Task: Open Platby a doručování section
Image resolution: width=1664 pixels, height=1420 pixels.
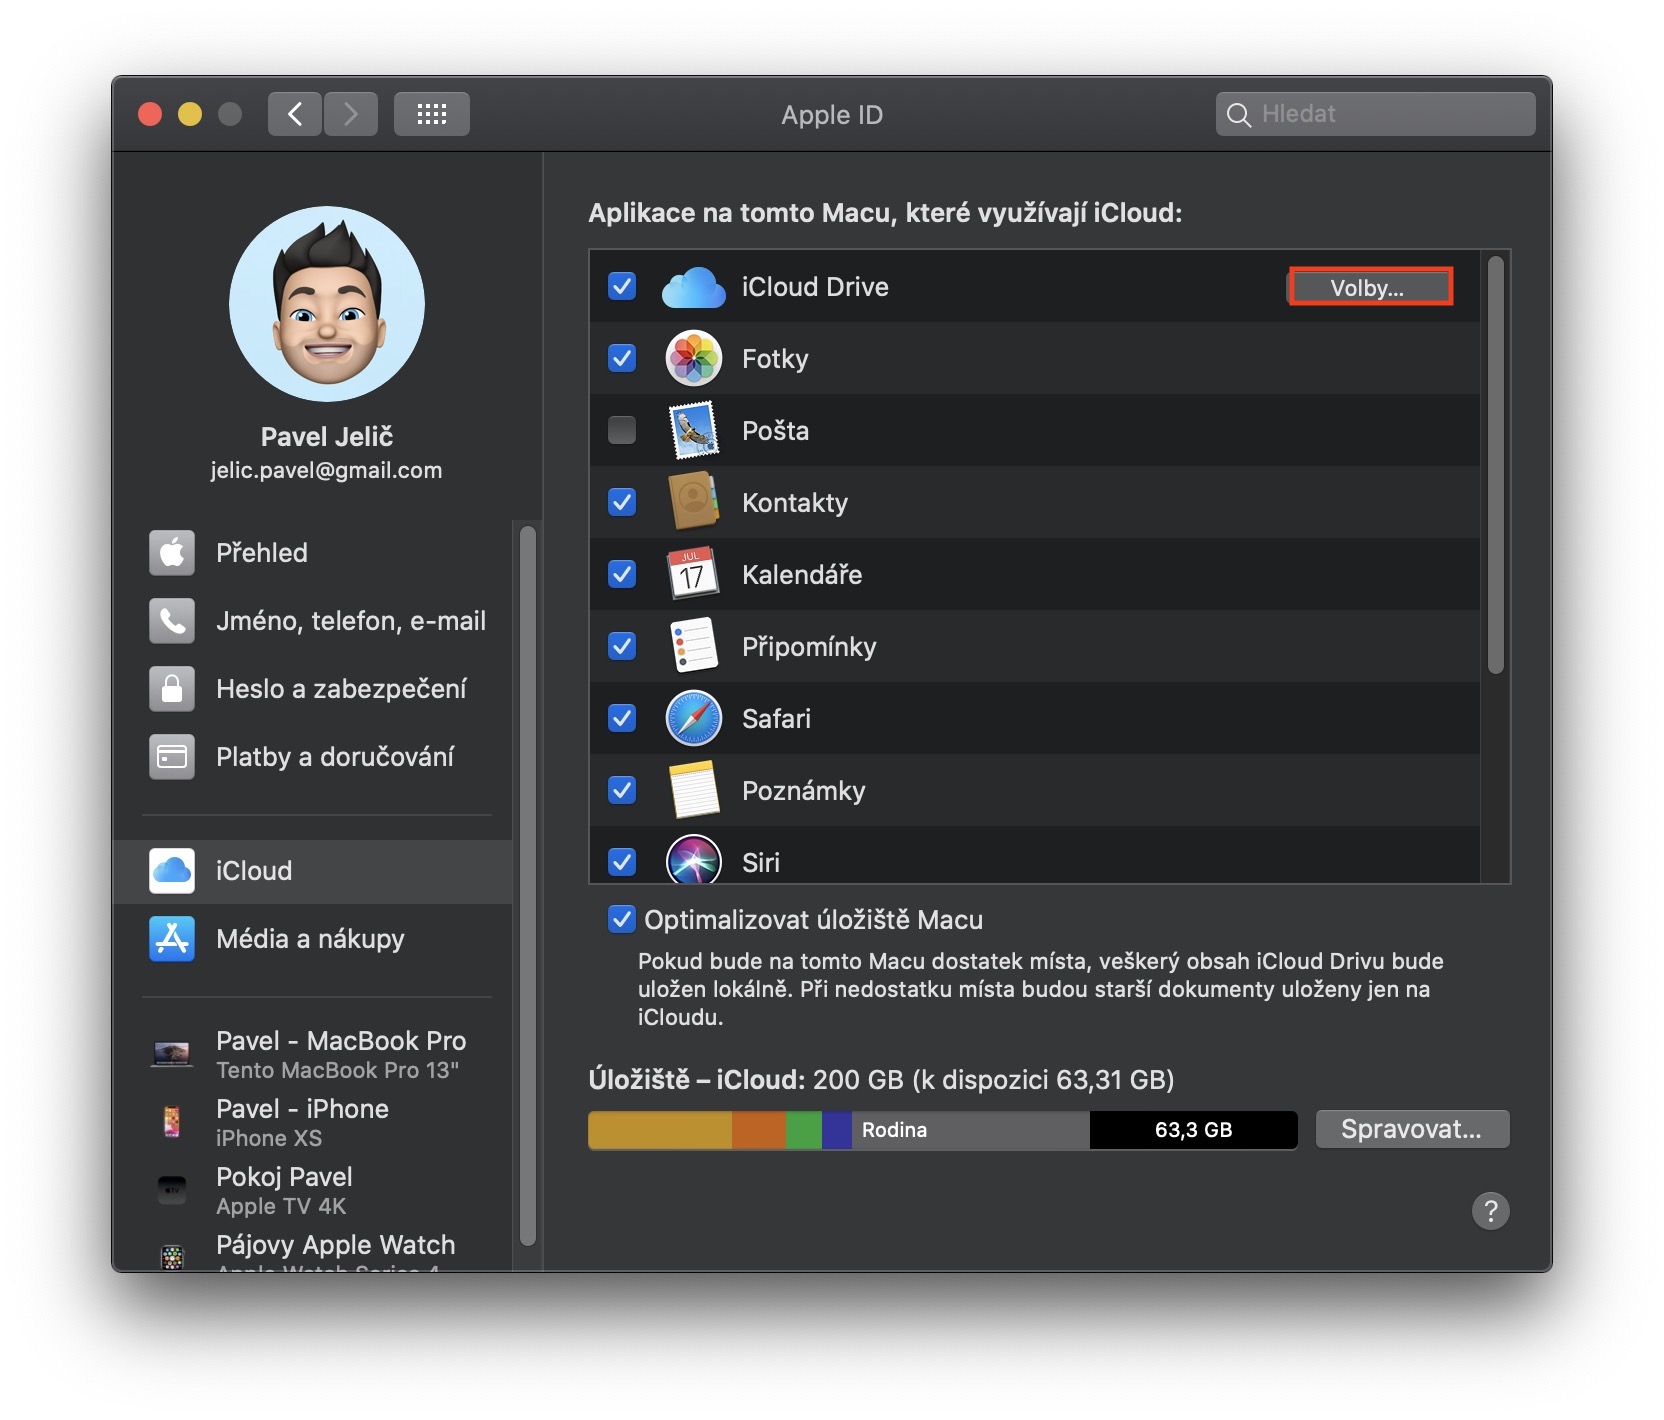Action: [313, 757]
